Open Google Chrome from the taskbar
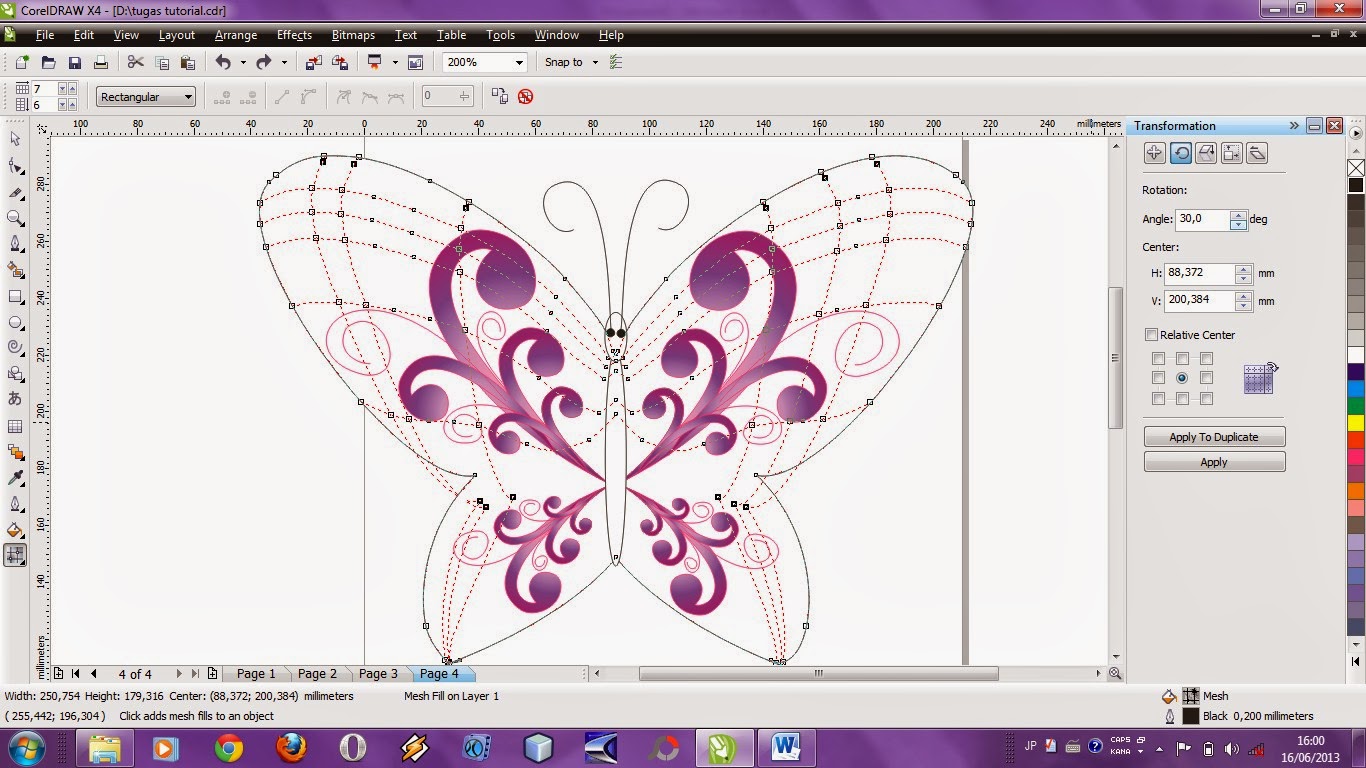The height and width of the screenshot is (768, 1366). tap(229, 747)
